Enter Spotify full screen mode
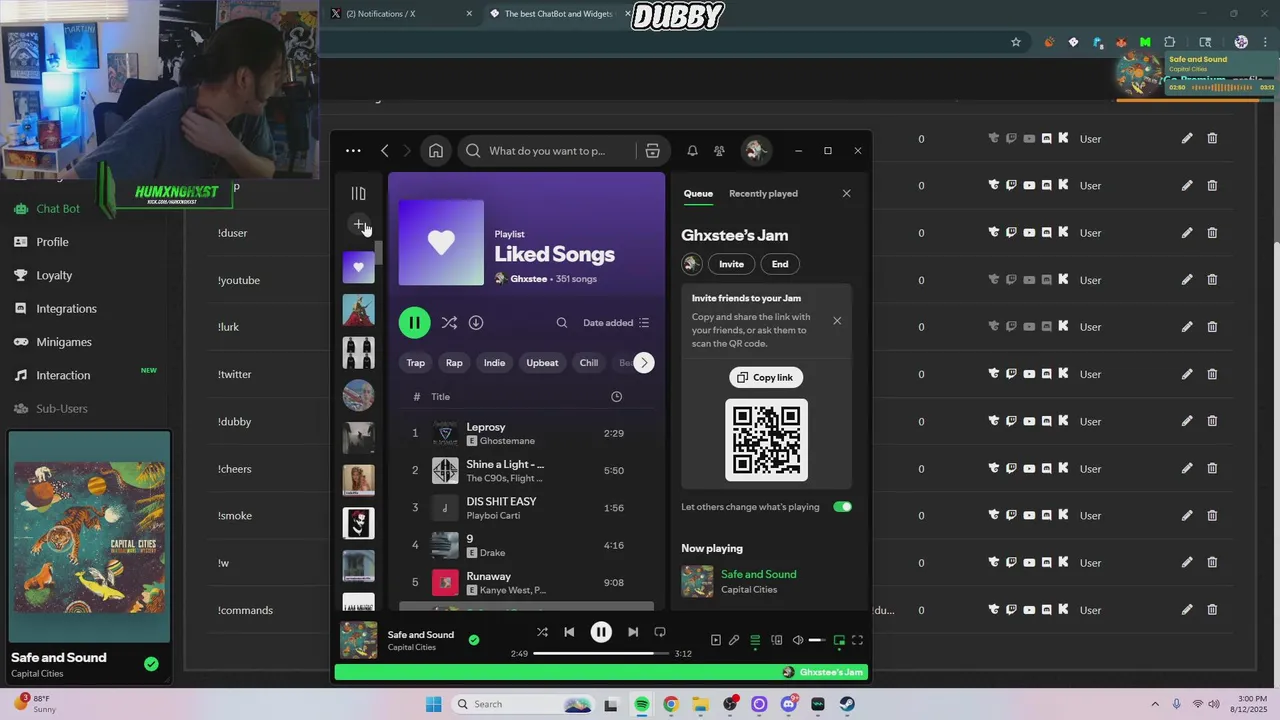1280x720 pixels. point(857,640)
